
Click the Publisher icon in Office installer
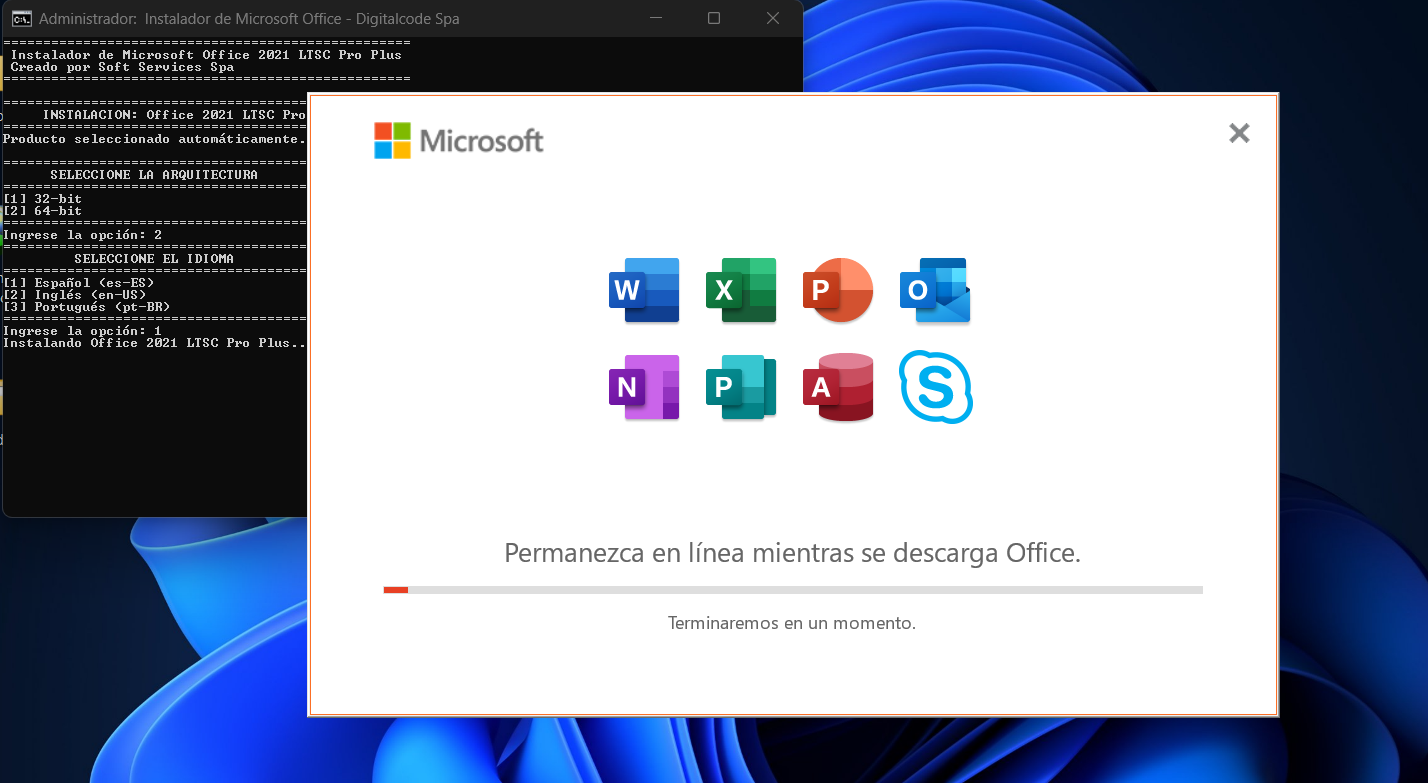coord(741,387)
